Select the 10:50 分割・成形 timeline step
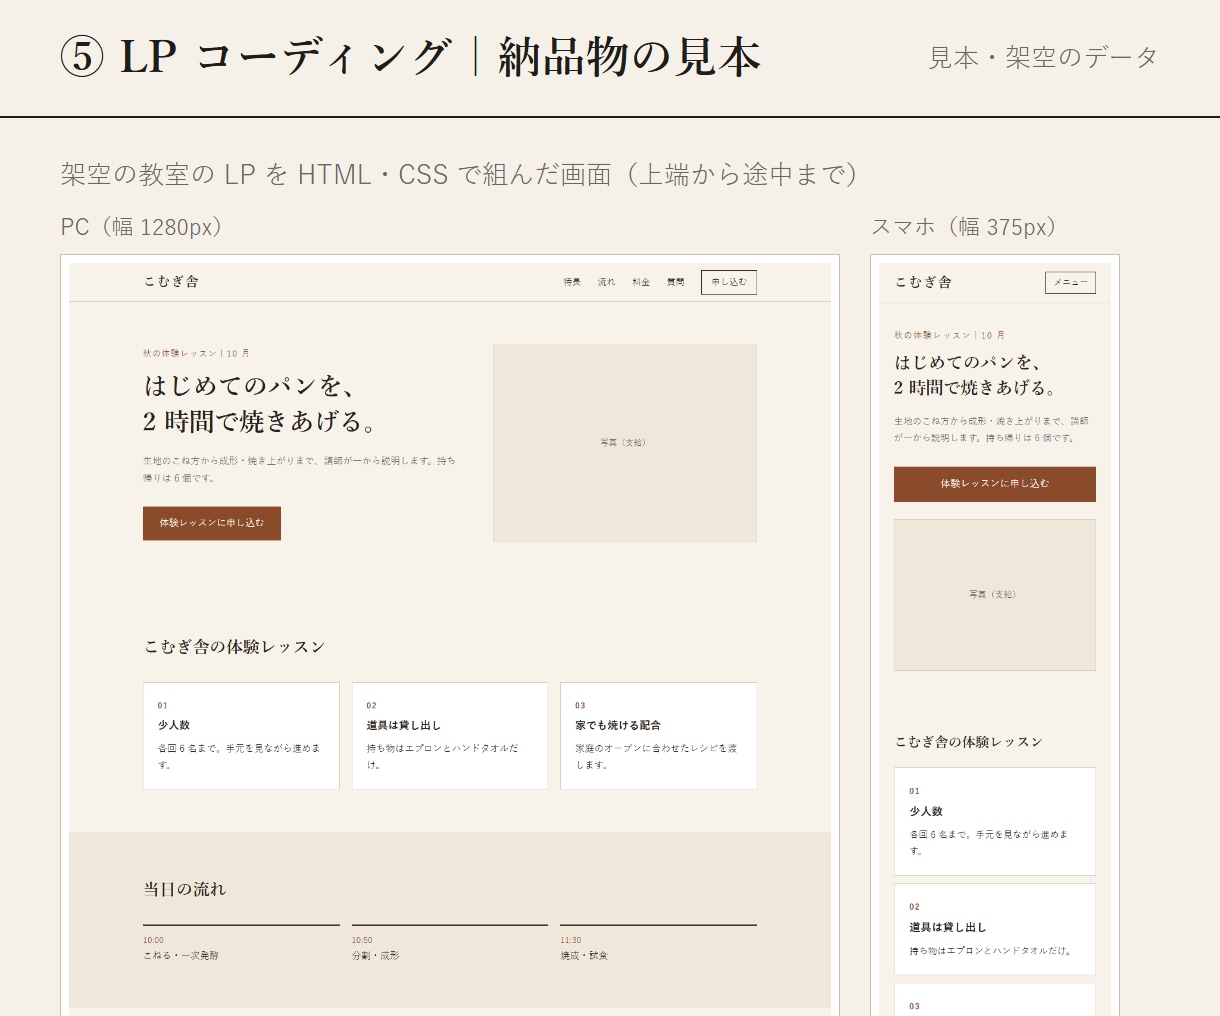The height and width of the screenshot is (1016, 1220). pos(450,943)
